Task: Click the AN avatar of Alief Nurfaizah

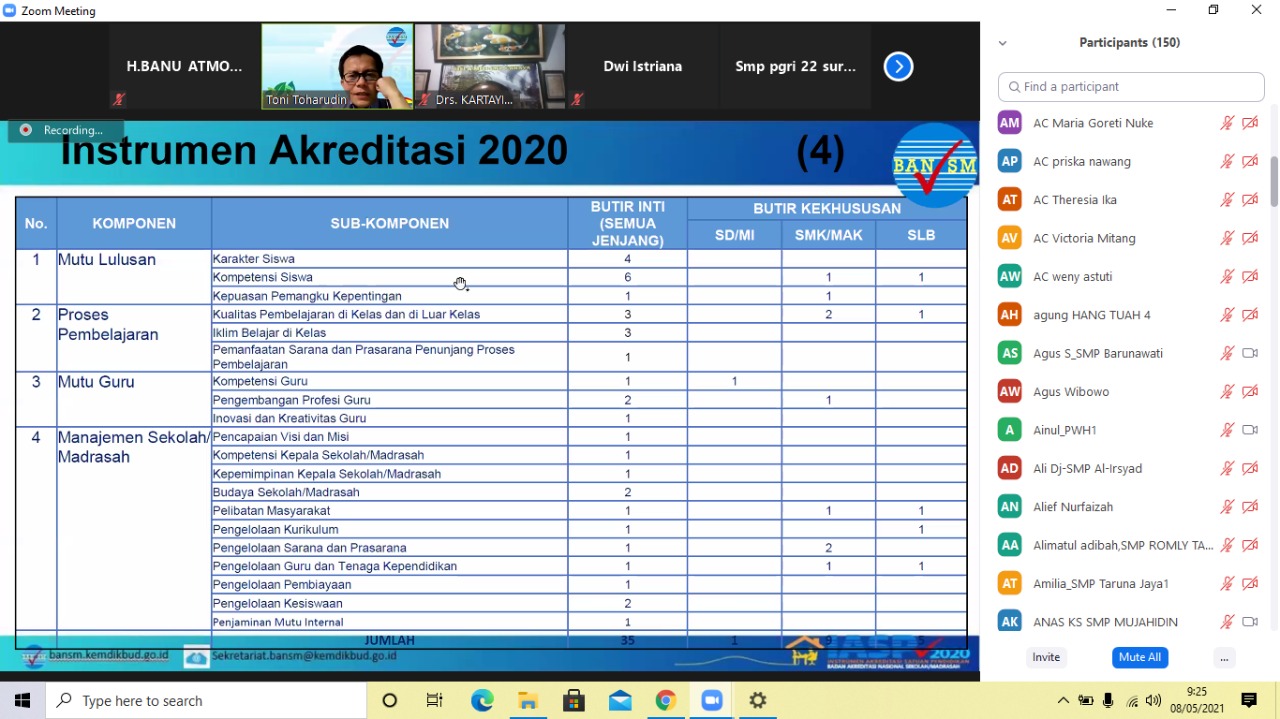Action: click(1010, 507)
